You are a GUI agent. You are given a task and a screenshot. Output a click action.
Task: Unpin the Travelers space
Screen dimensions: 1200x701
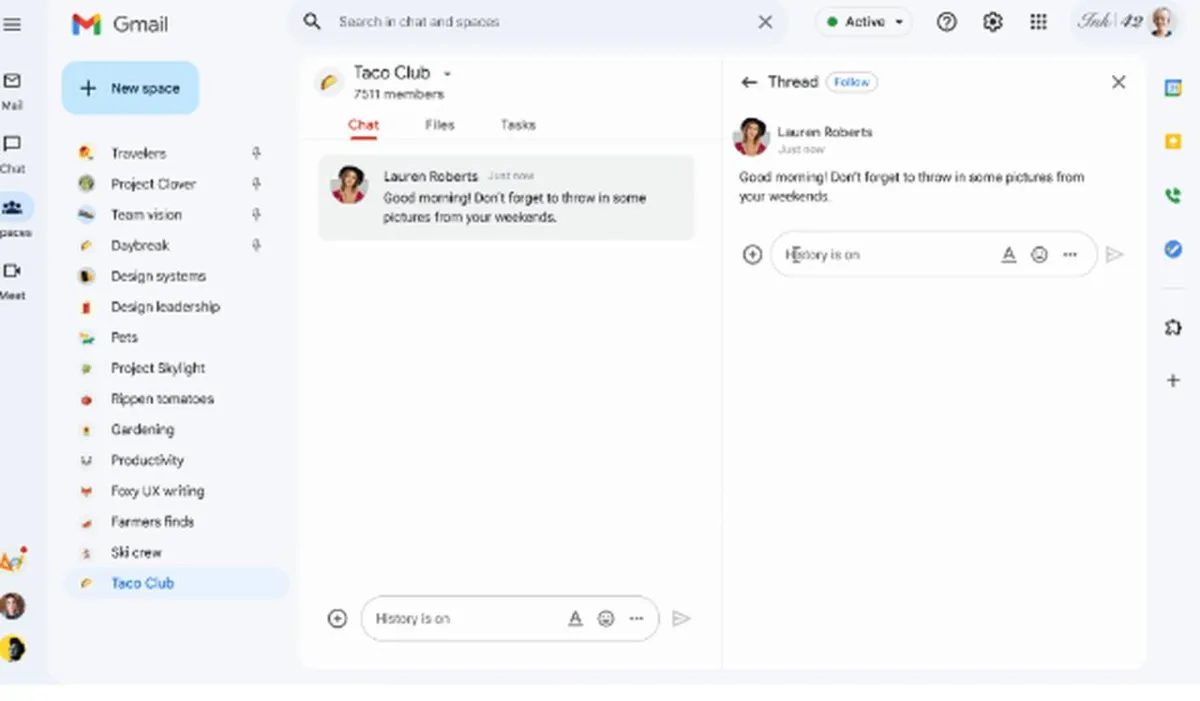click(257, 153)
